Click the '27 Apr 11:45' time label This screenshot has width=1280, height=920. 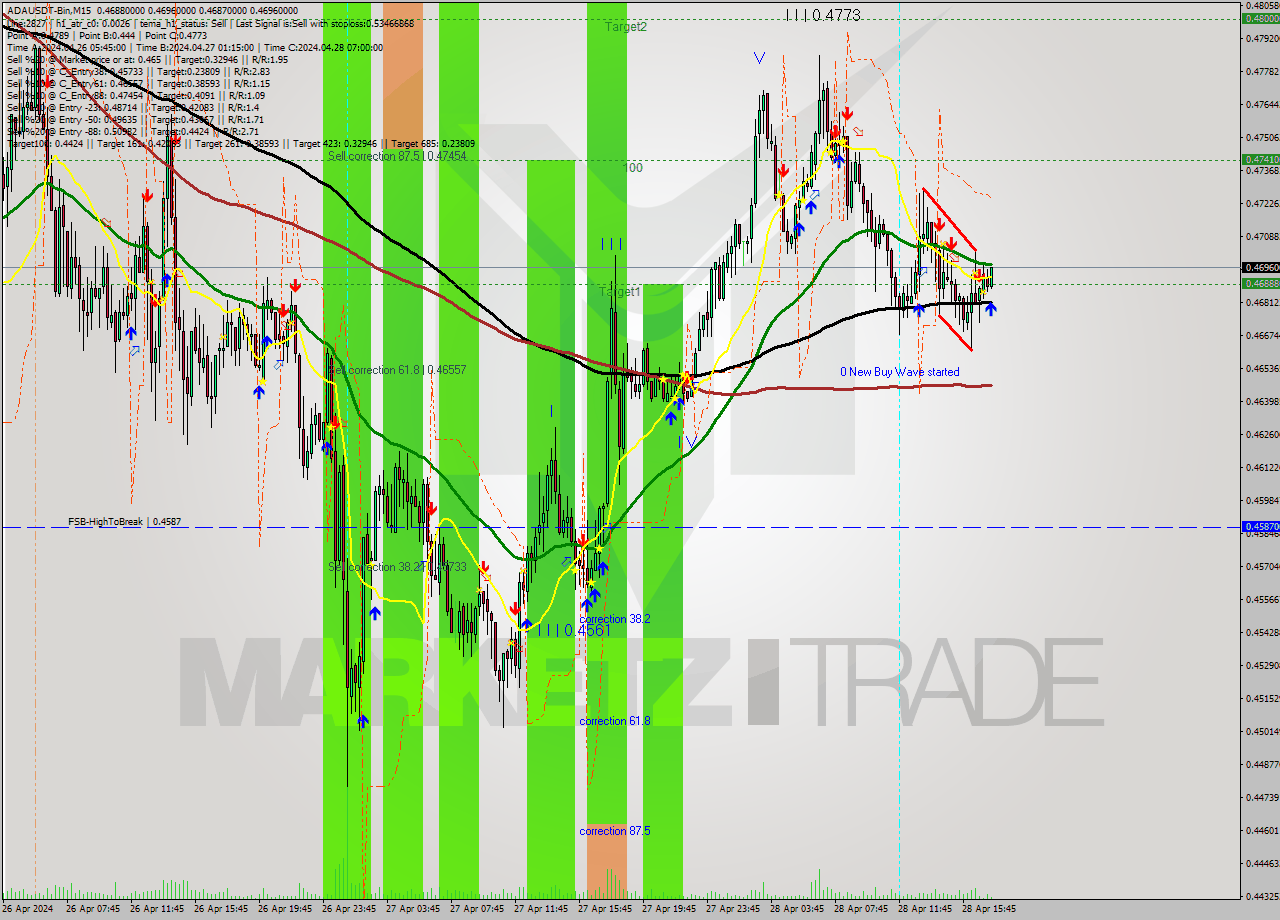pyautogui.click(x=543, y=909)
